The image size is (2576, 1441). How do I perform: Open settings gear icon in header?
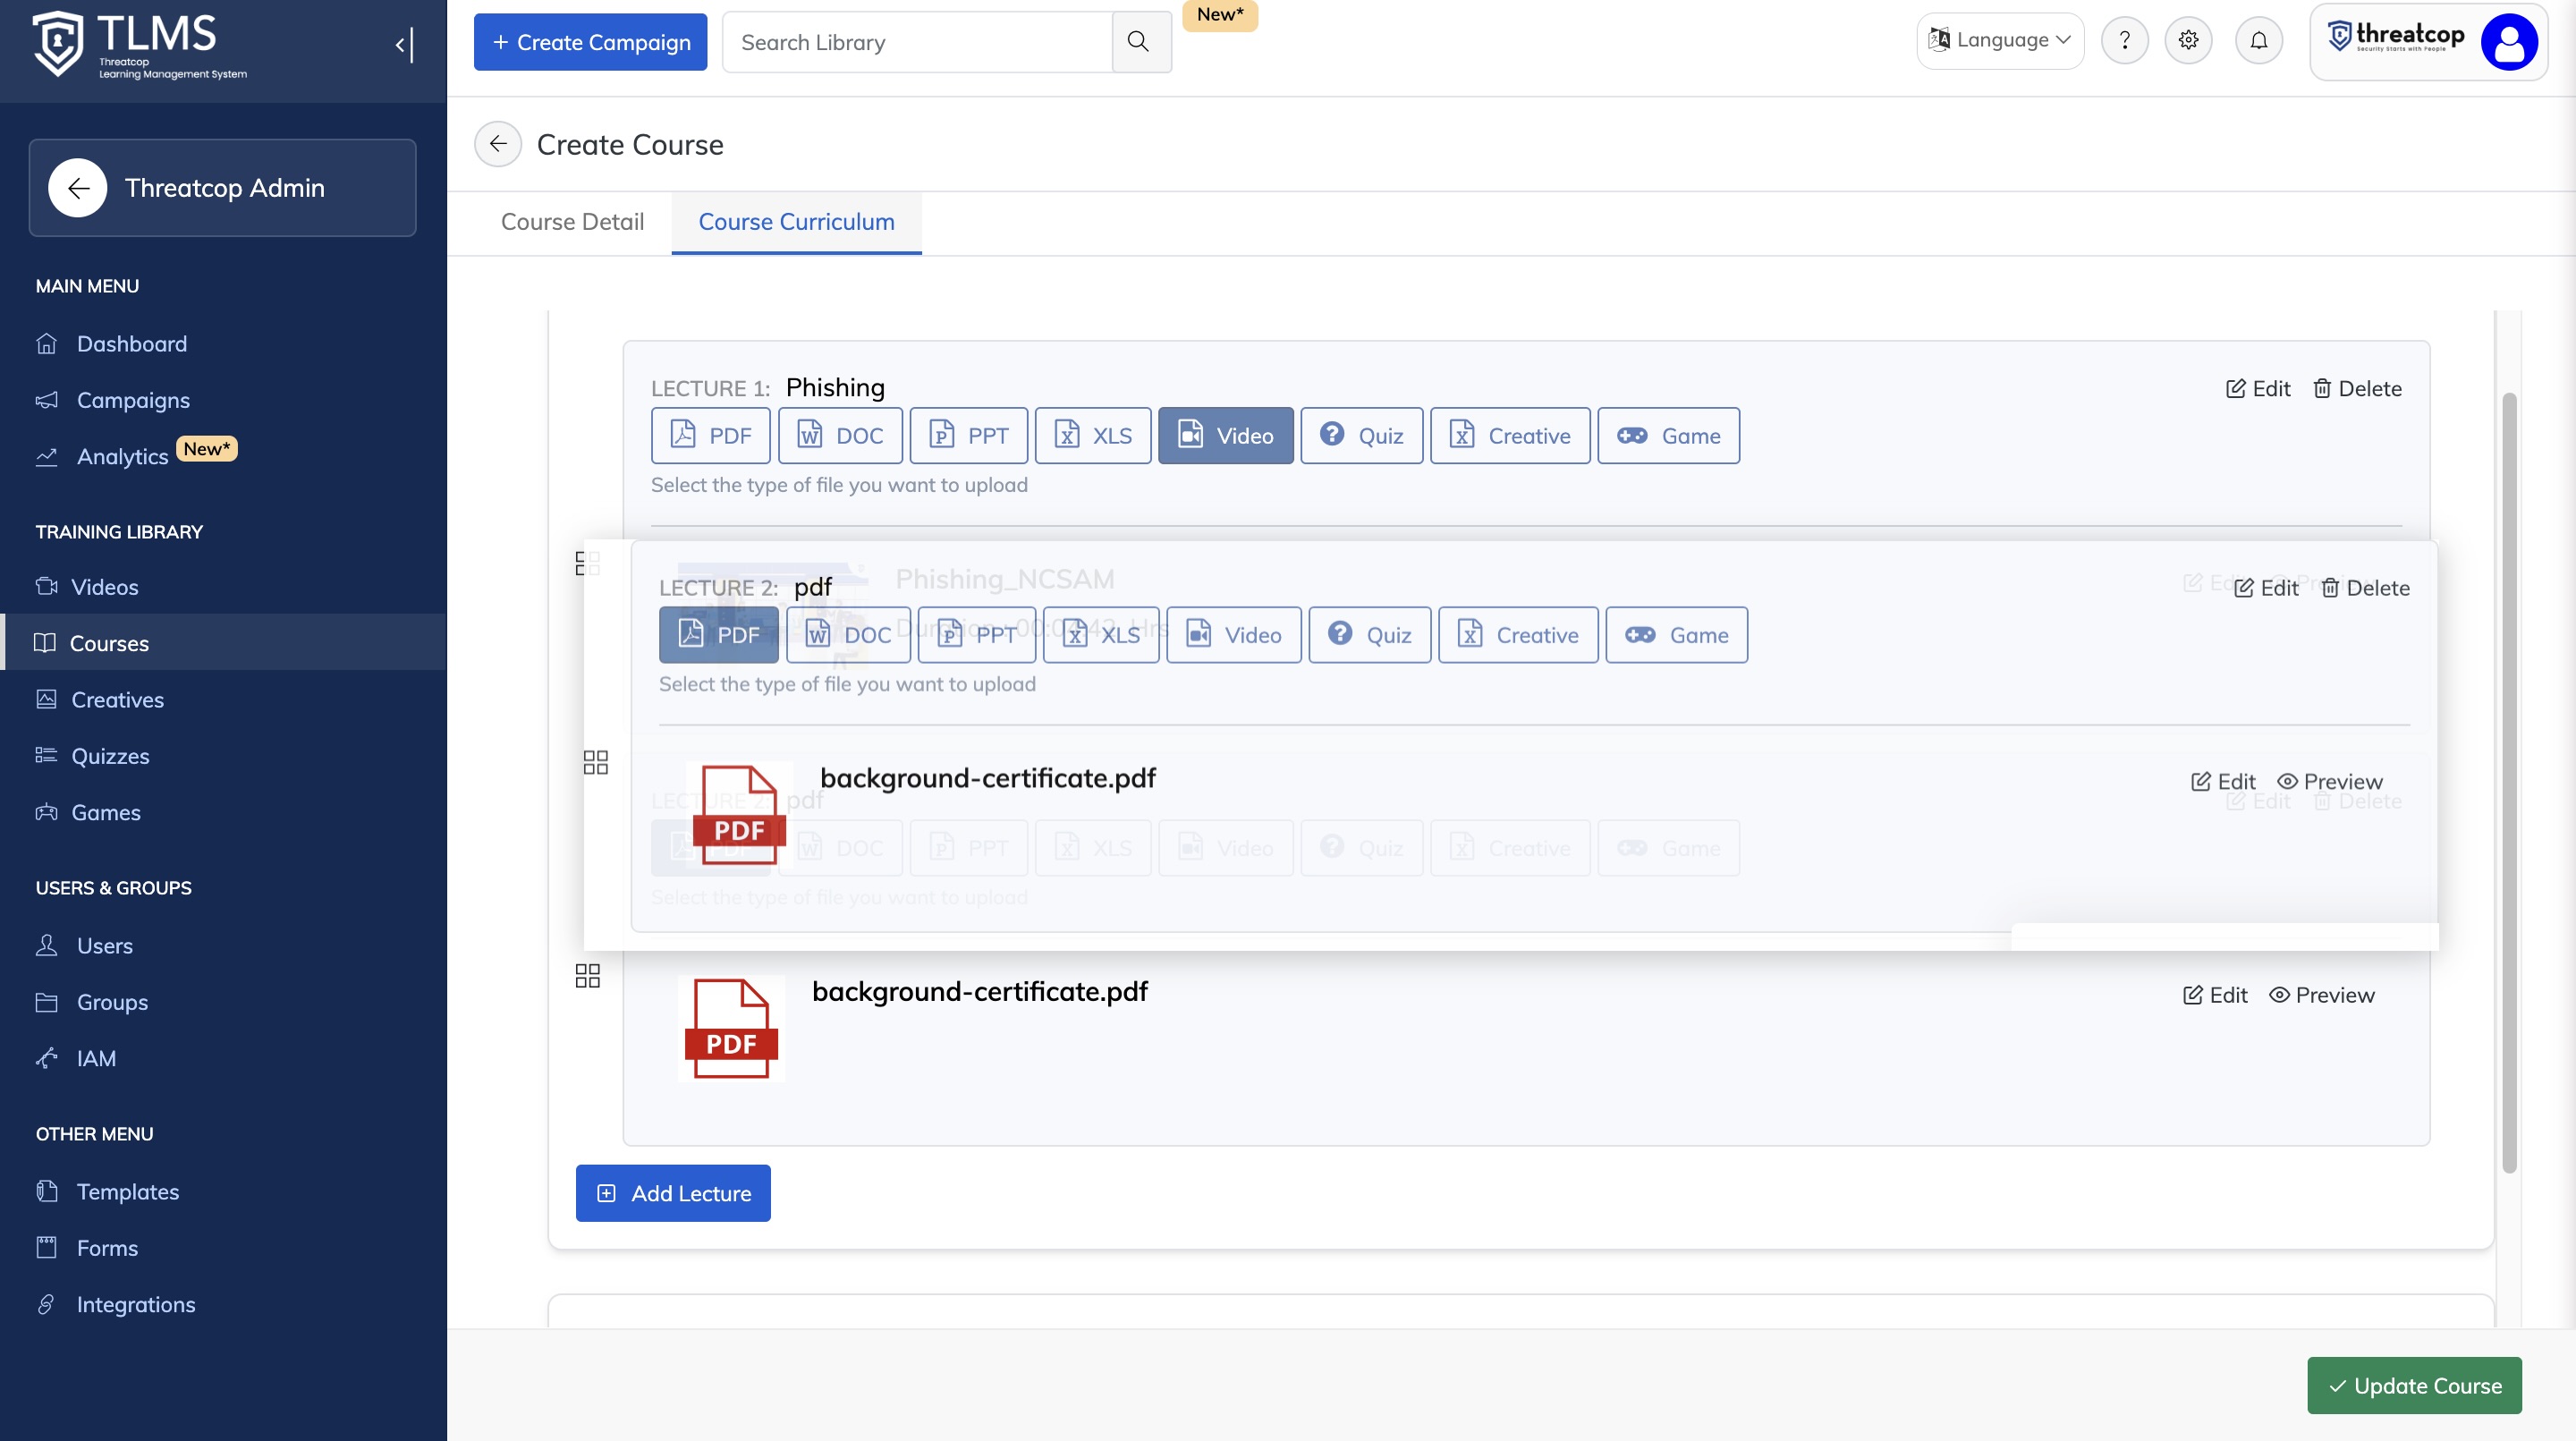click(2188, 40)
